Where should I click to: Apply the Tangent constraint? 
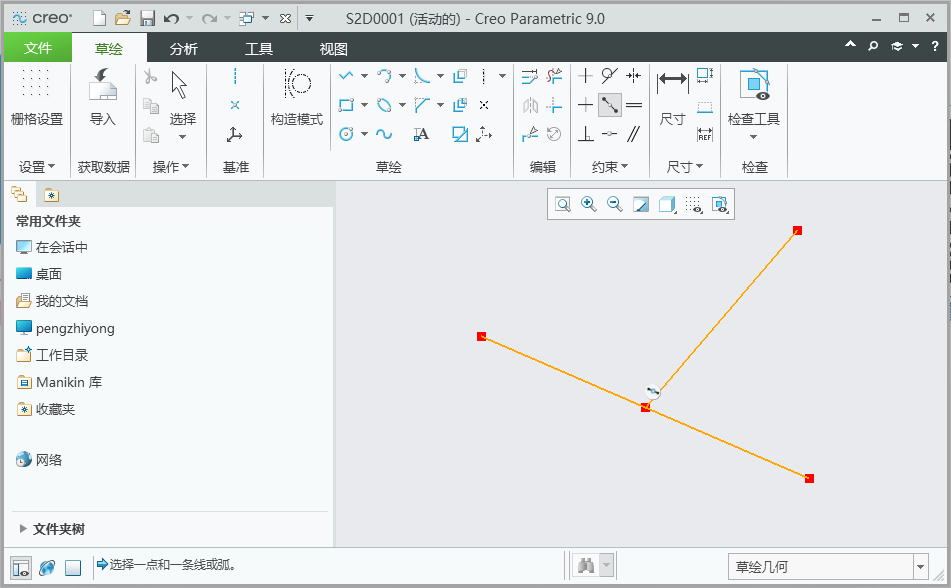610,76
